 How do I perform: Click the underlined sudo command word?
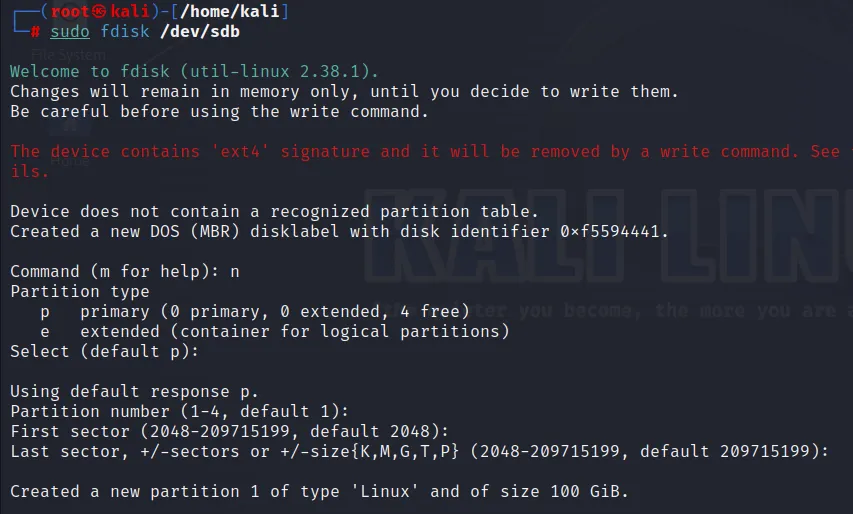70,31
